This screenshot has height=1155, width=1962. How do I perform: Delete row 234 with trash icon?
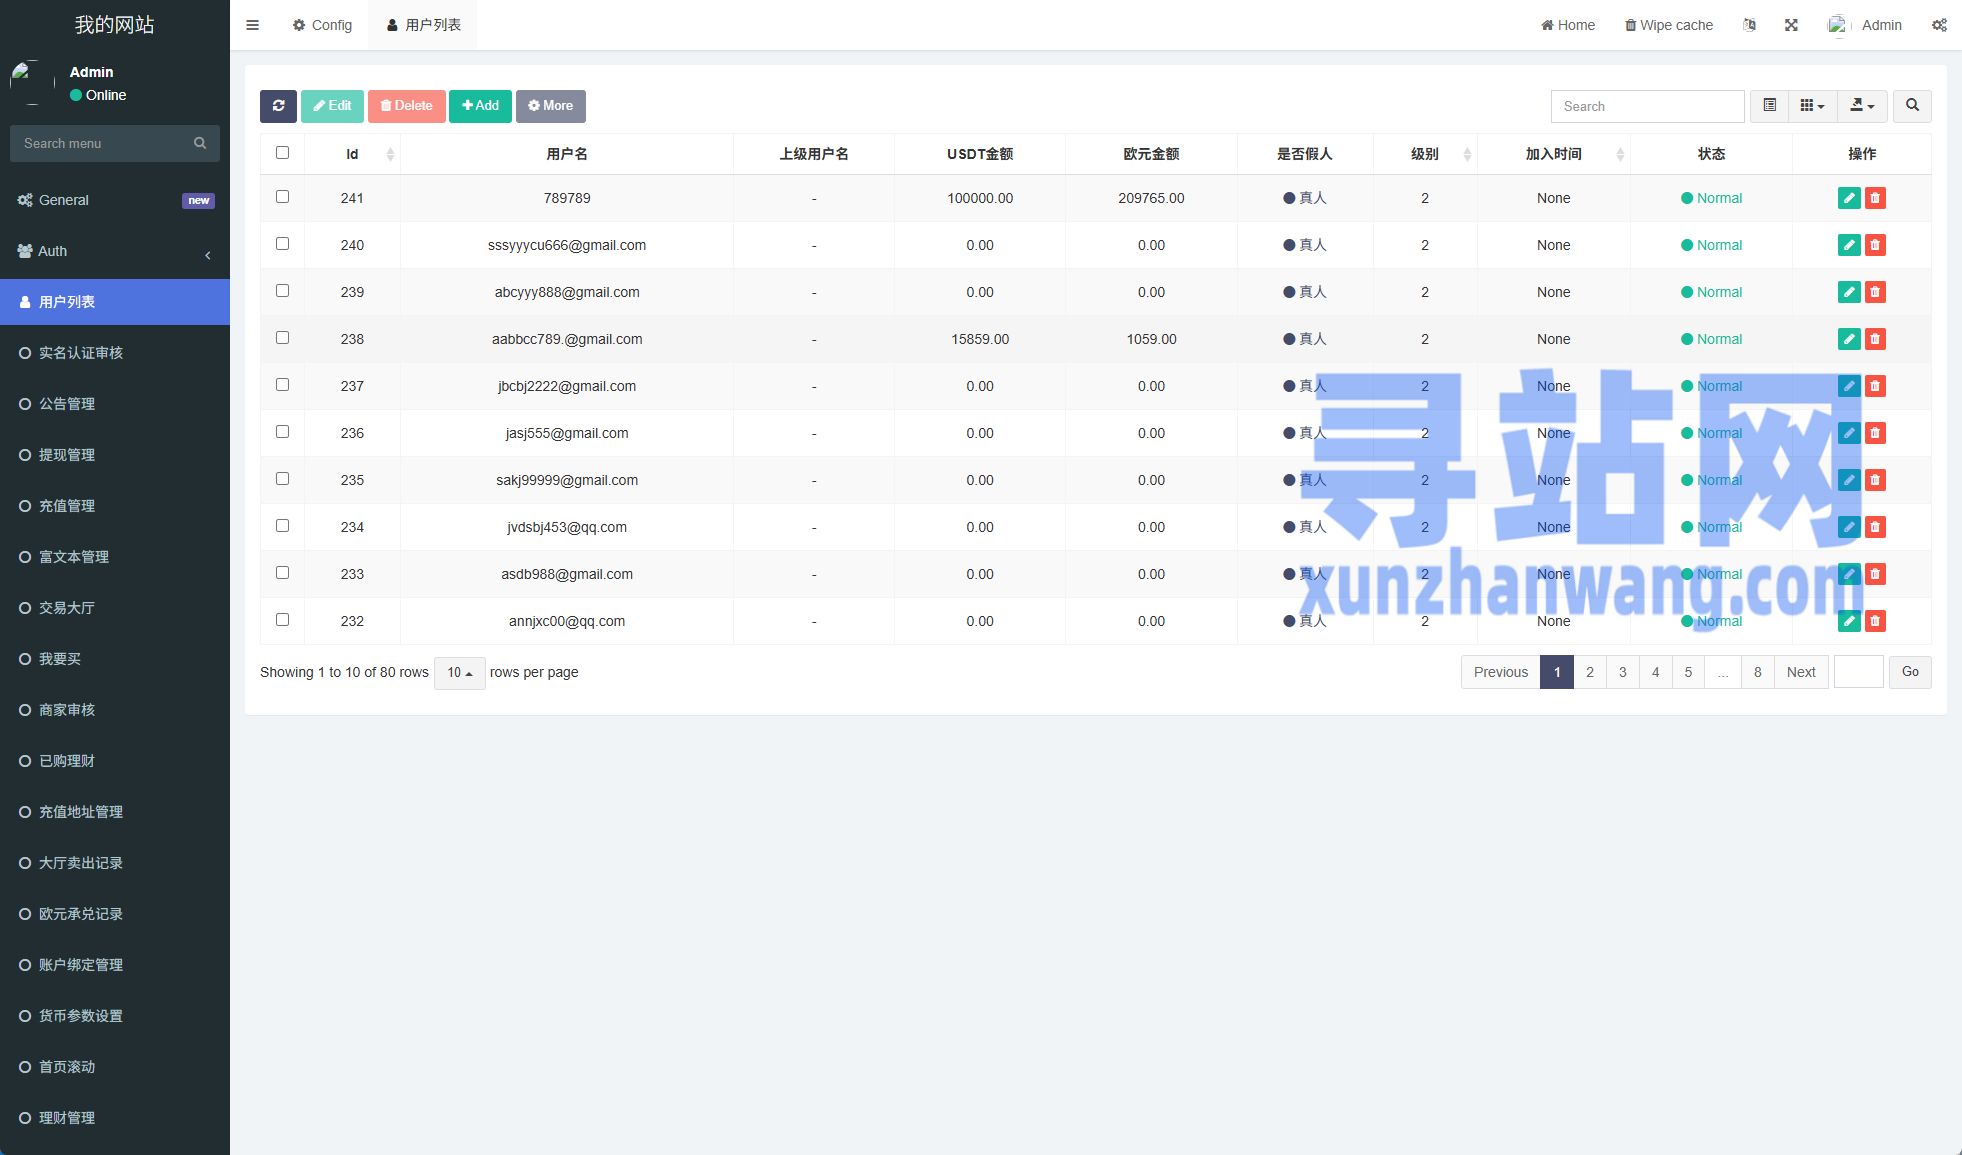coord(1875,527)
